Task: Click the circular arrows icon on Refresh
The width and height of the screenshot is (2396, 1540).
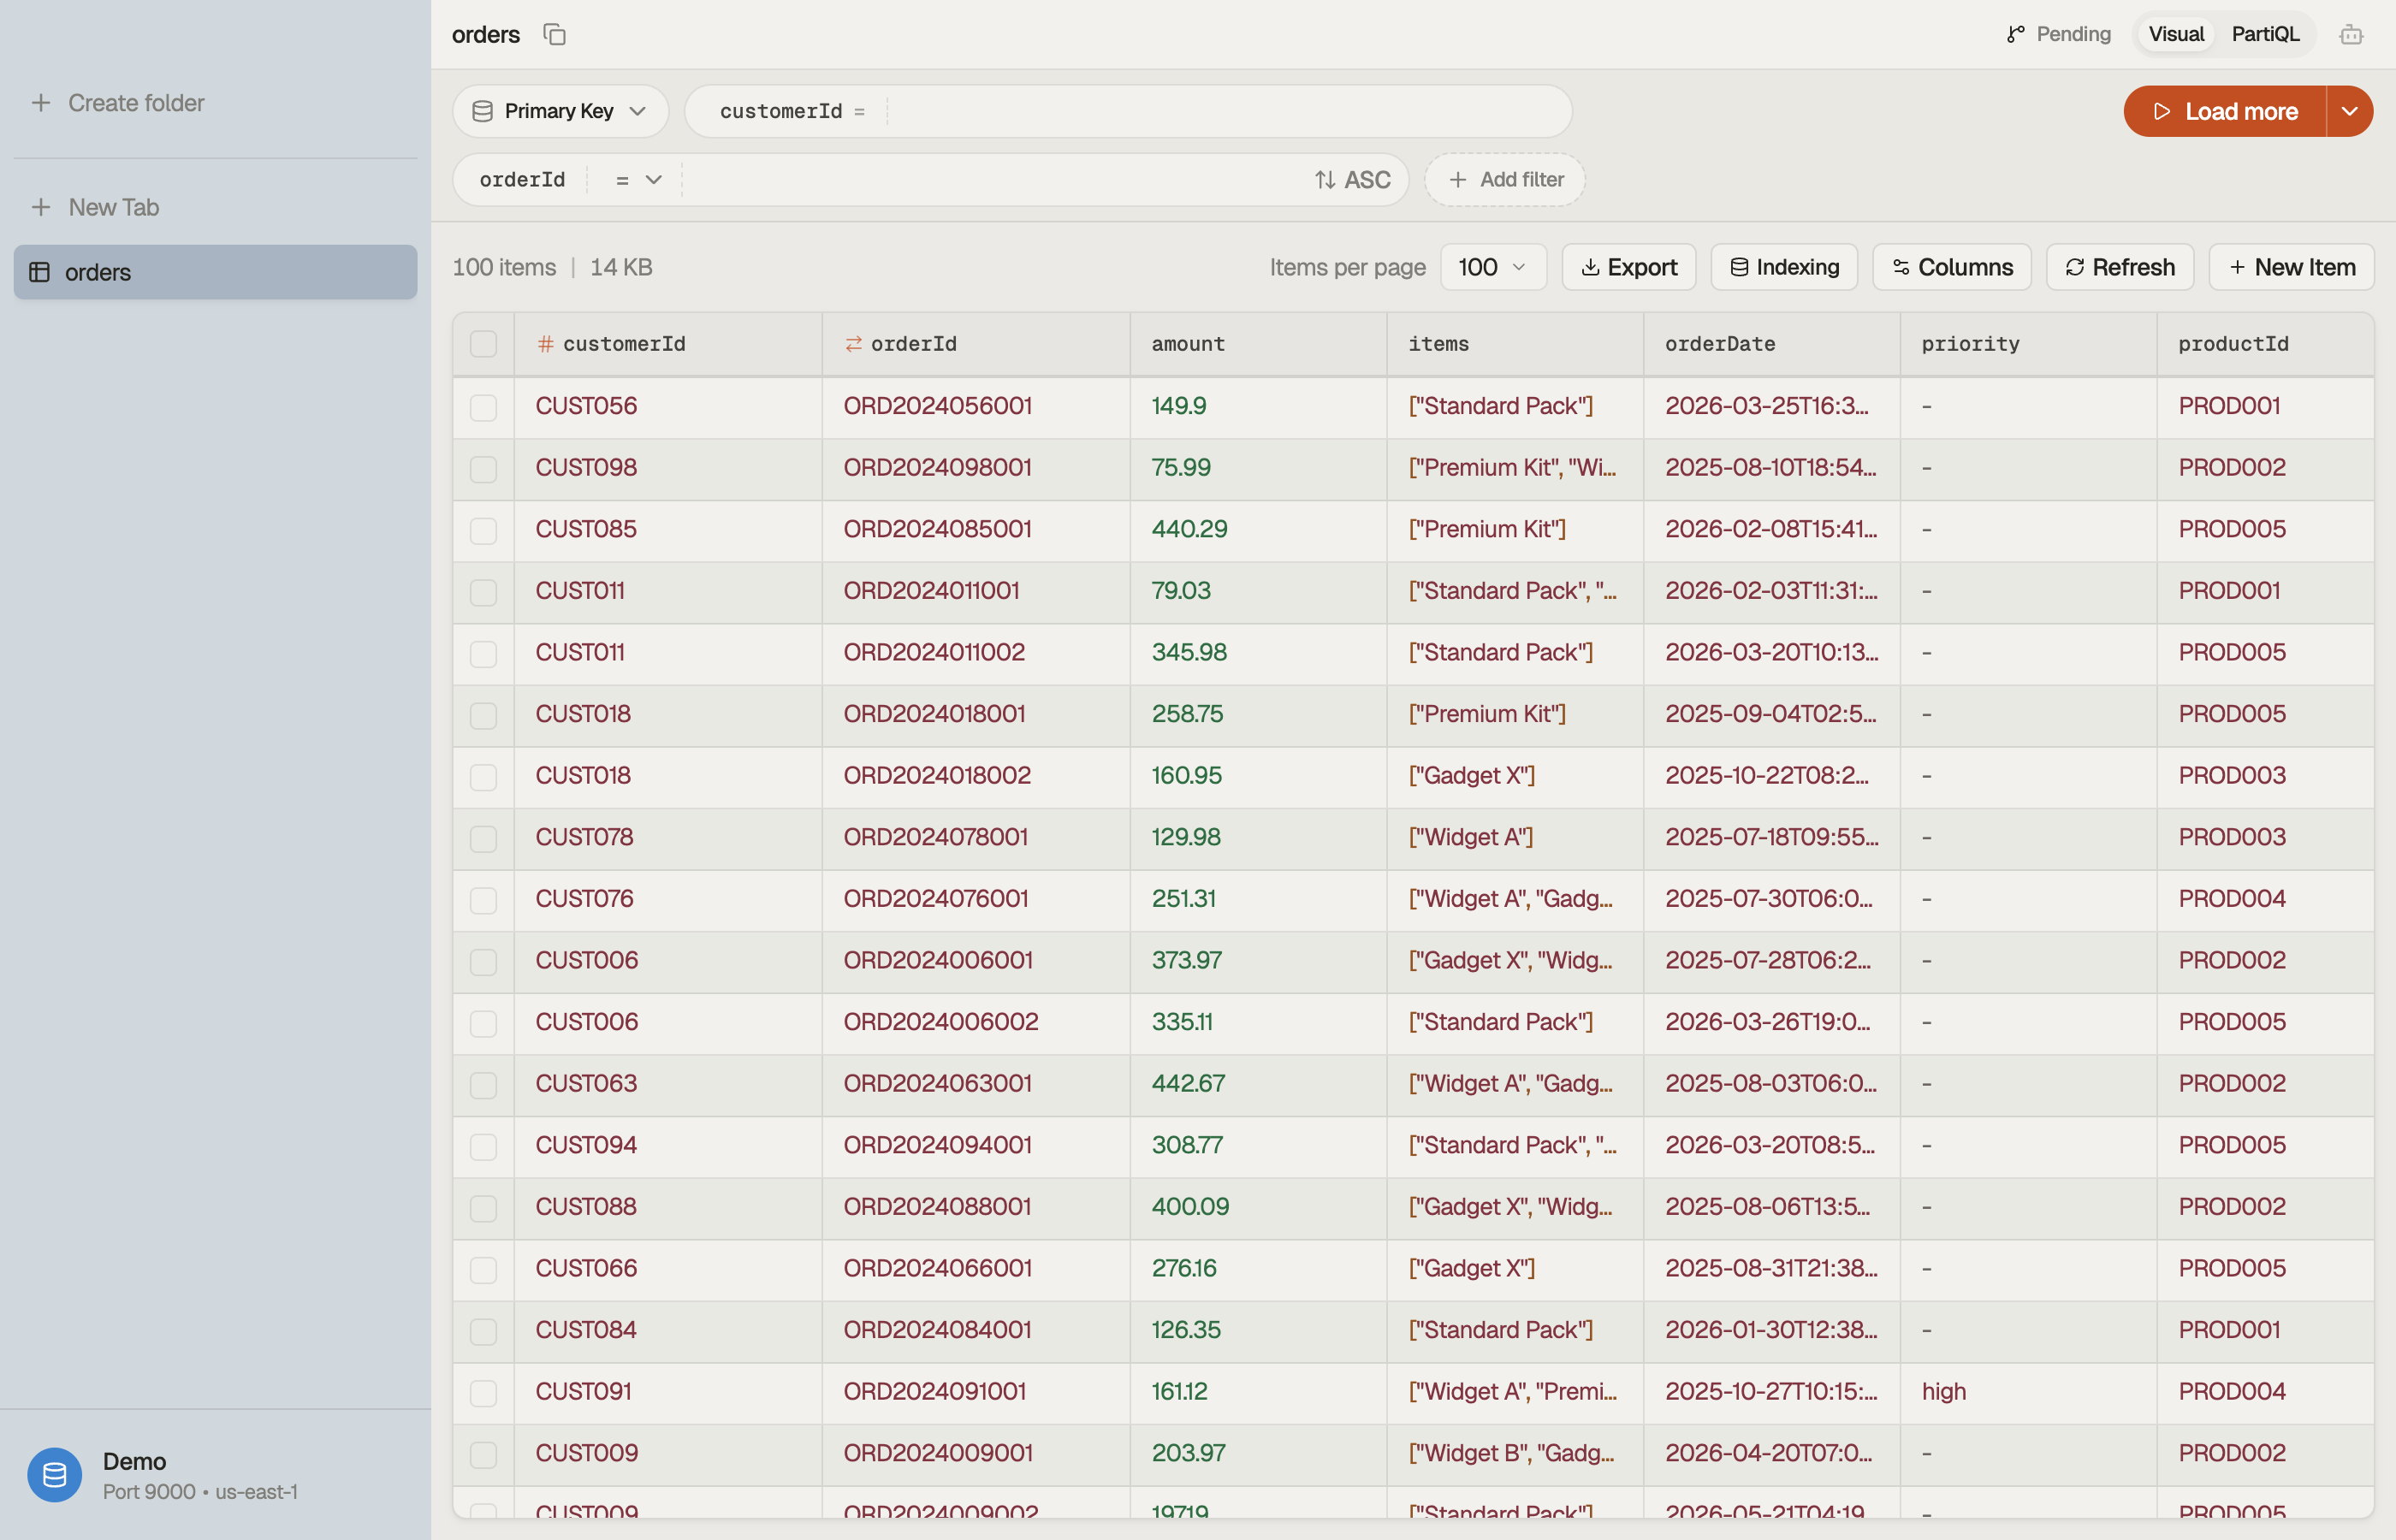Action: [x=2075, y=267]
